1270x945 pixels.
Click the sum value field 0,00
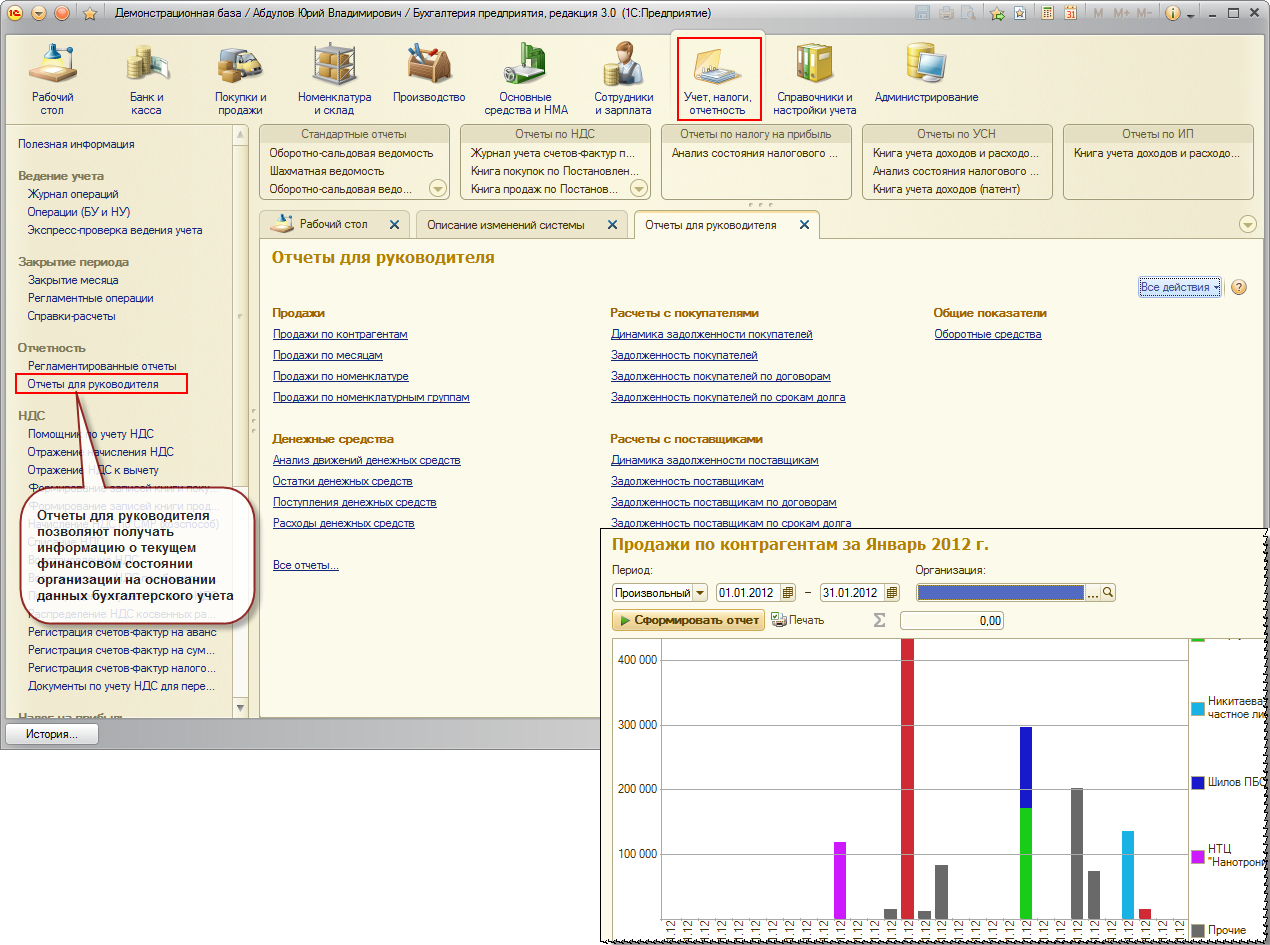pyautogui.click(x=951, y=620)
